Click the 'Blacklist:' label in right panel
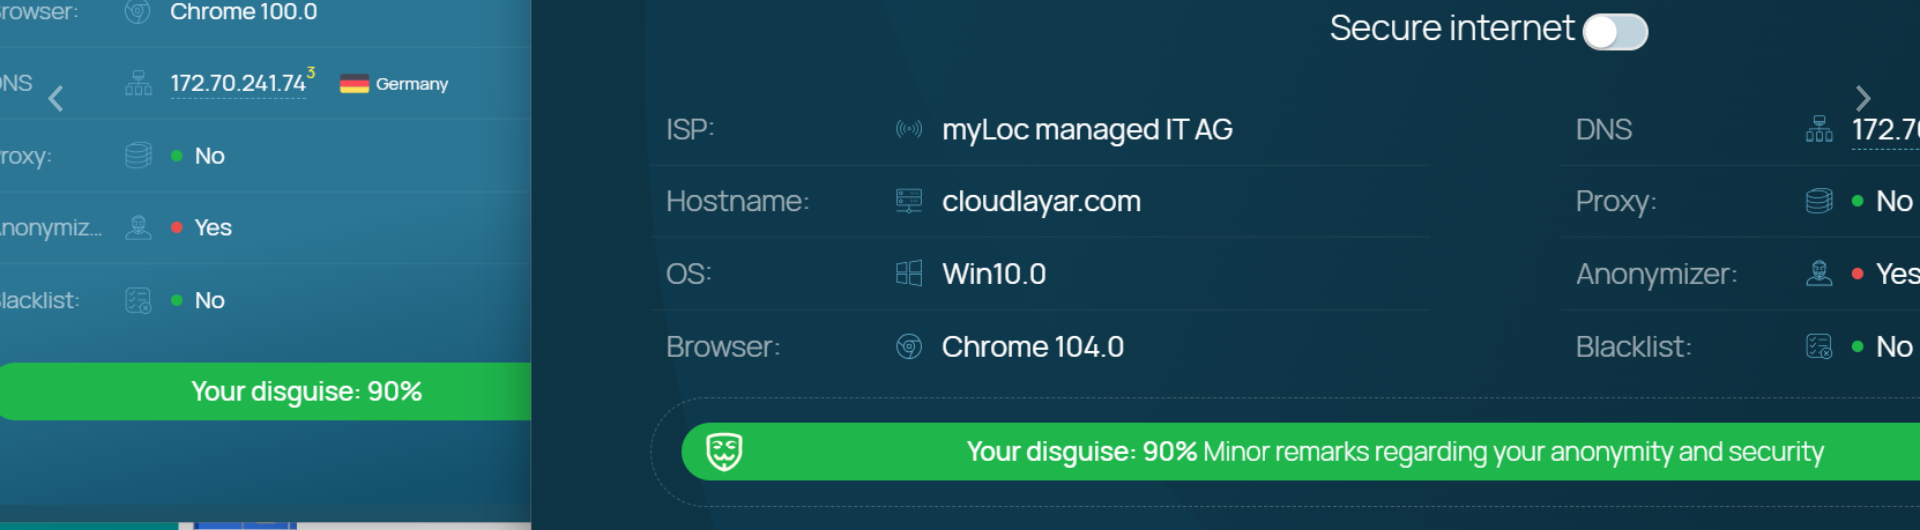This screenshot has height=530, width=1920. pyautogui.click(x=1634, y=347)
